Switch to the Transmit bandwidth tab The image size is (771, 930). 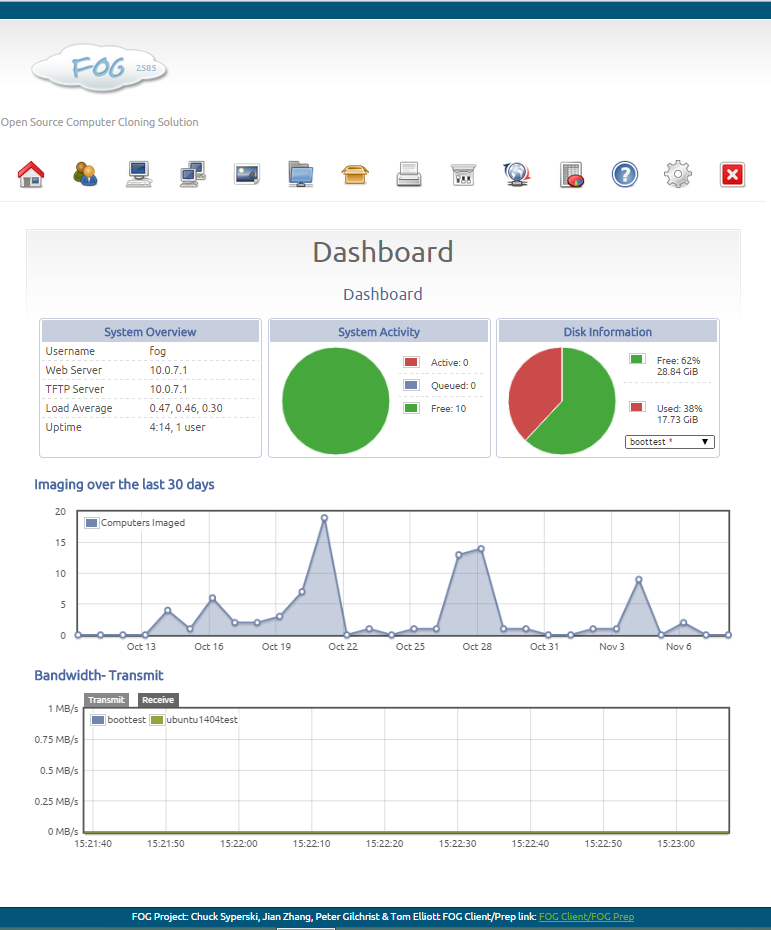pos(106,700)
